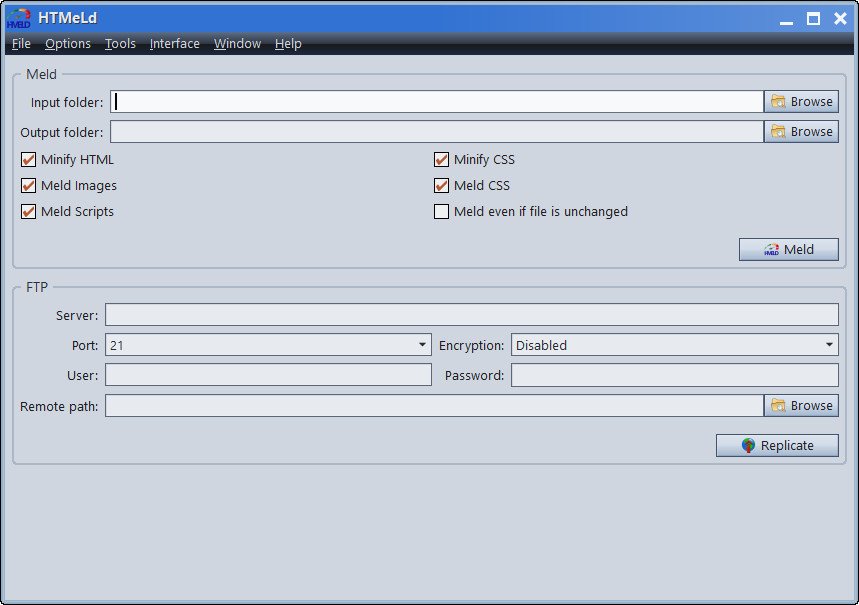The image size is (859, 605).
Task: Click the Output folder text field
Action: (437, 132)
